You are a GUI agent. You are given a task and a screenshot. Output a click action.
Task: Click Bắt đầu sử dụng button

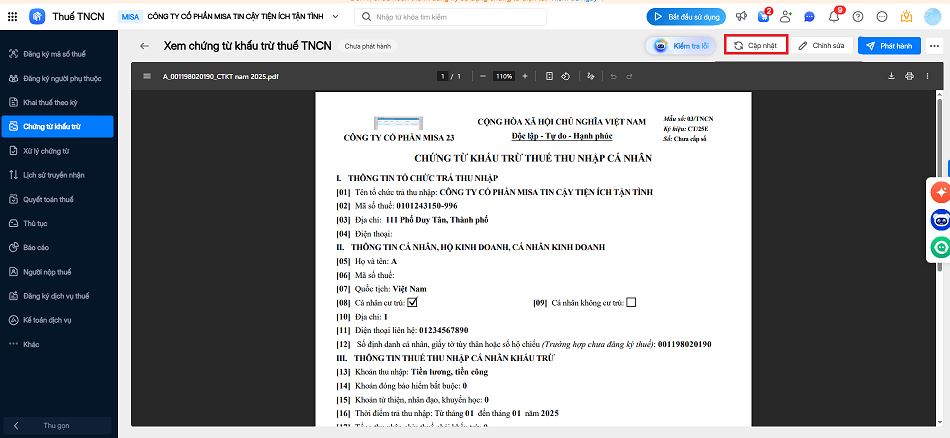[686, 16]
